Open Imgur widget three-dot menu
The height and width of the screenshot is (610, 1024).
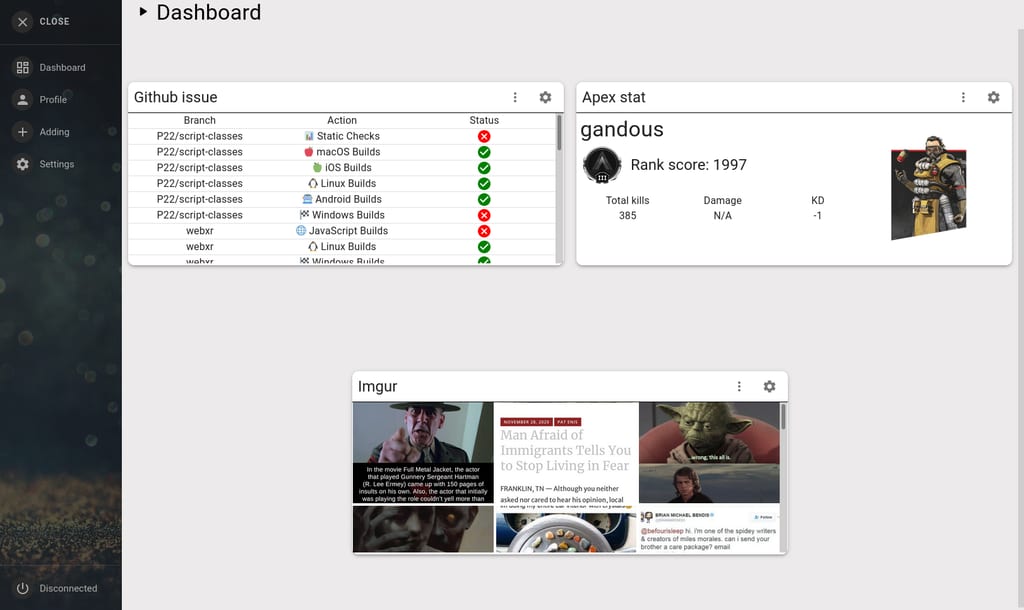click(x=739, y=387)
